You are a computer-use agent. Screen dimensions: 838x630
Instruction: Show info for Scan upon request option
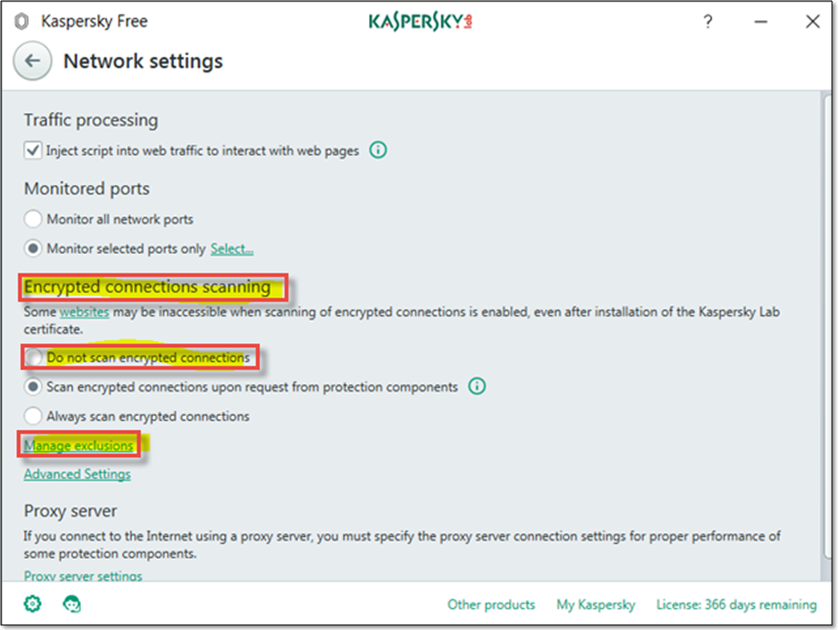point(477,386)
